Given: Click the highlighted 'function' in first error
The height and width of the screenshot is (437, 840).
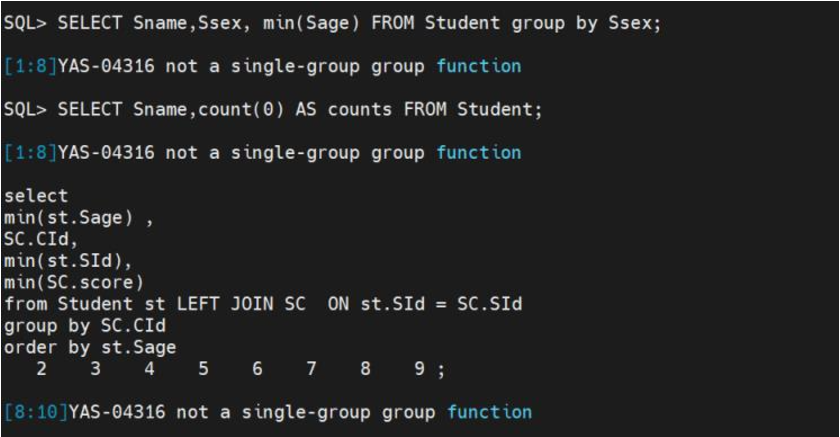Looking at the screenshot, I should (478, 66).
